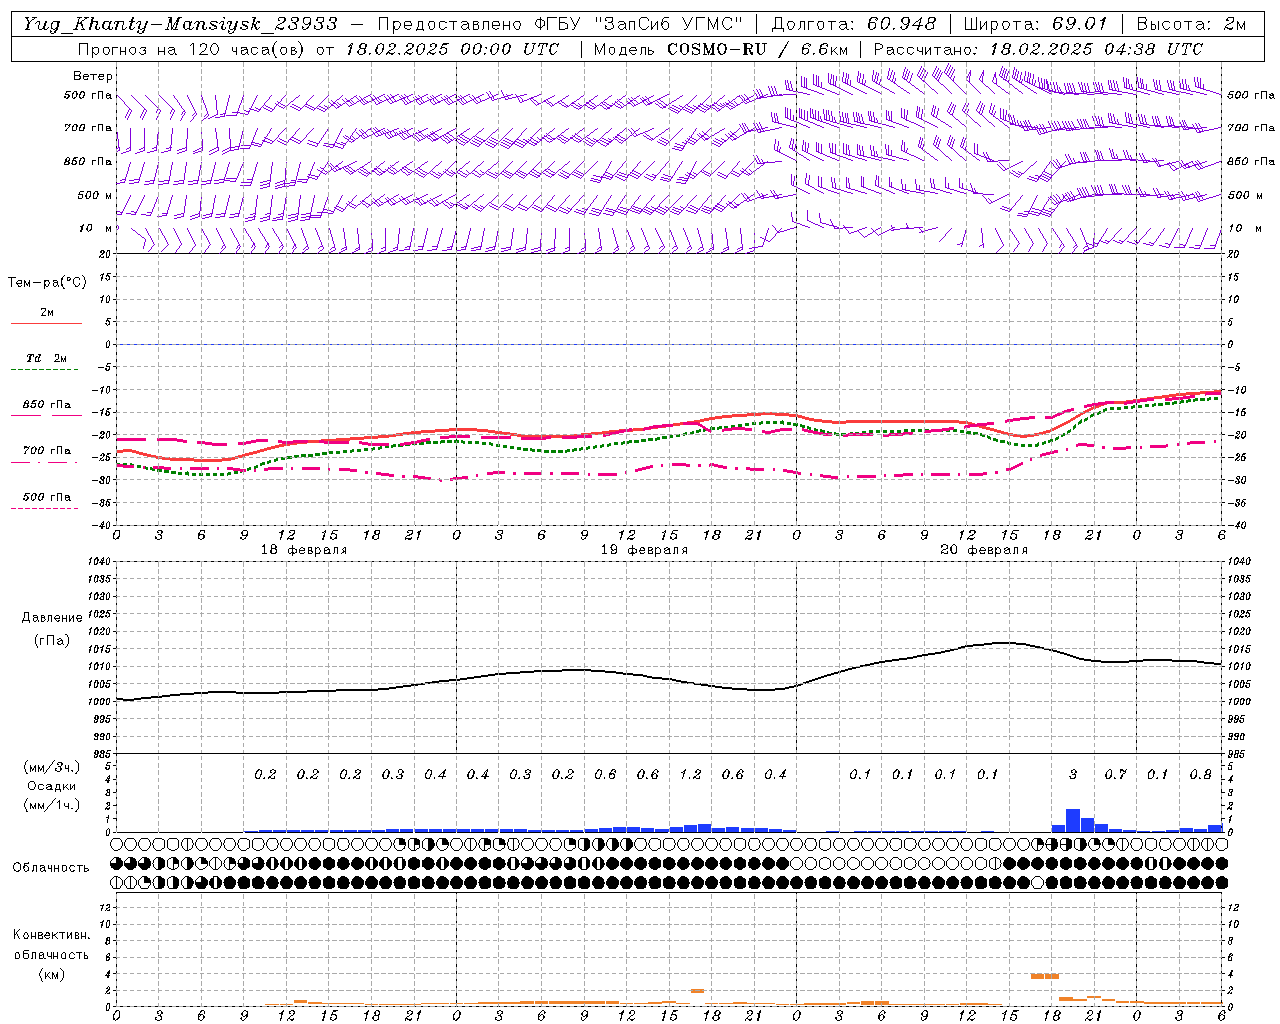Click the Тем-ра(°C) temperature panel label
Screen dimensions: 1280x1024
tap(47, 283)
